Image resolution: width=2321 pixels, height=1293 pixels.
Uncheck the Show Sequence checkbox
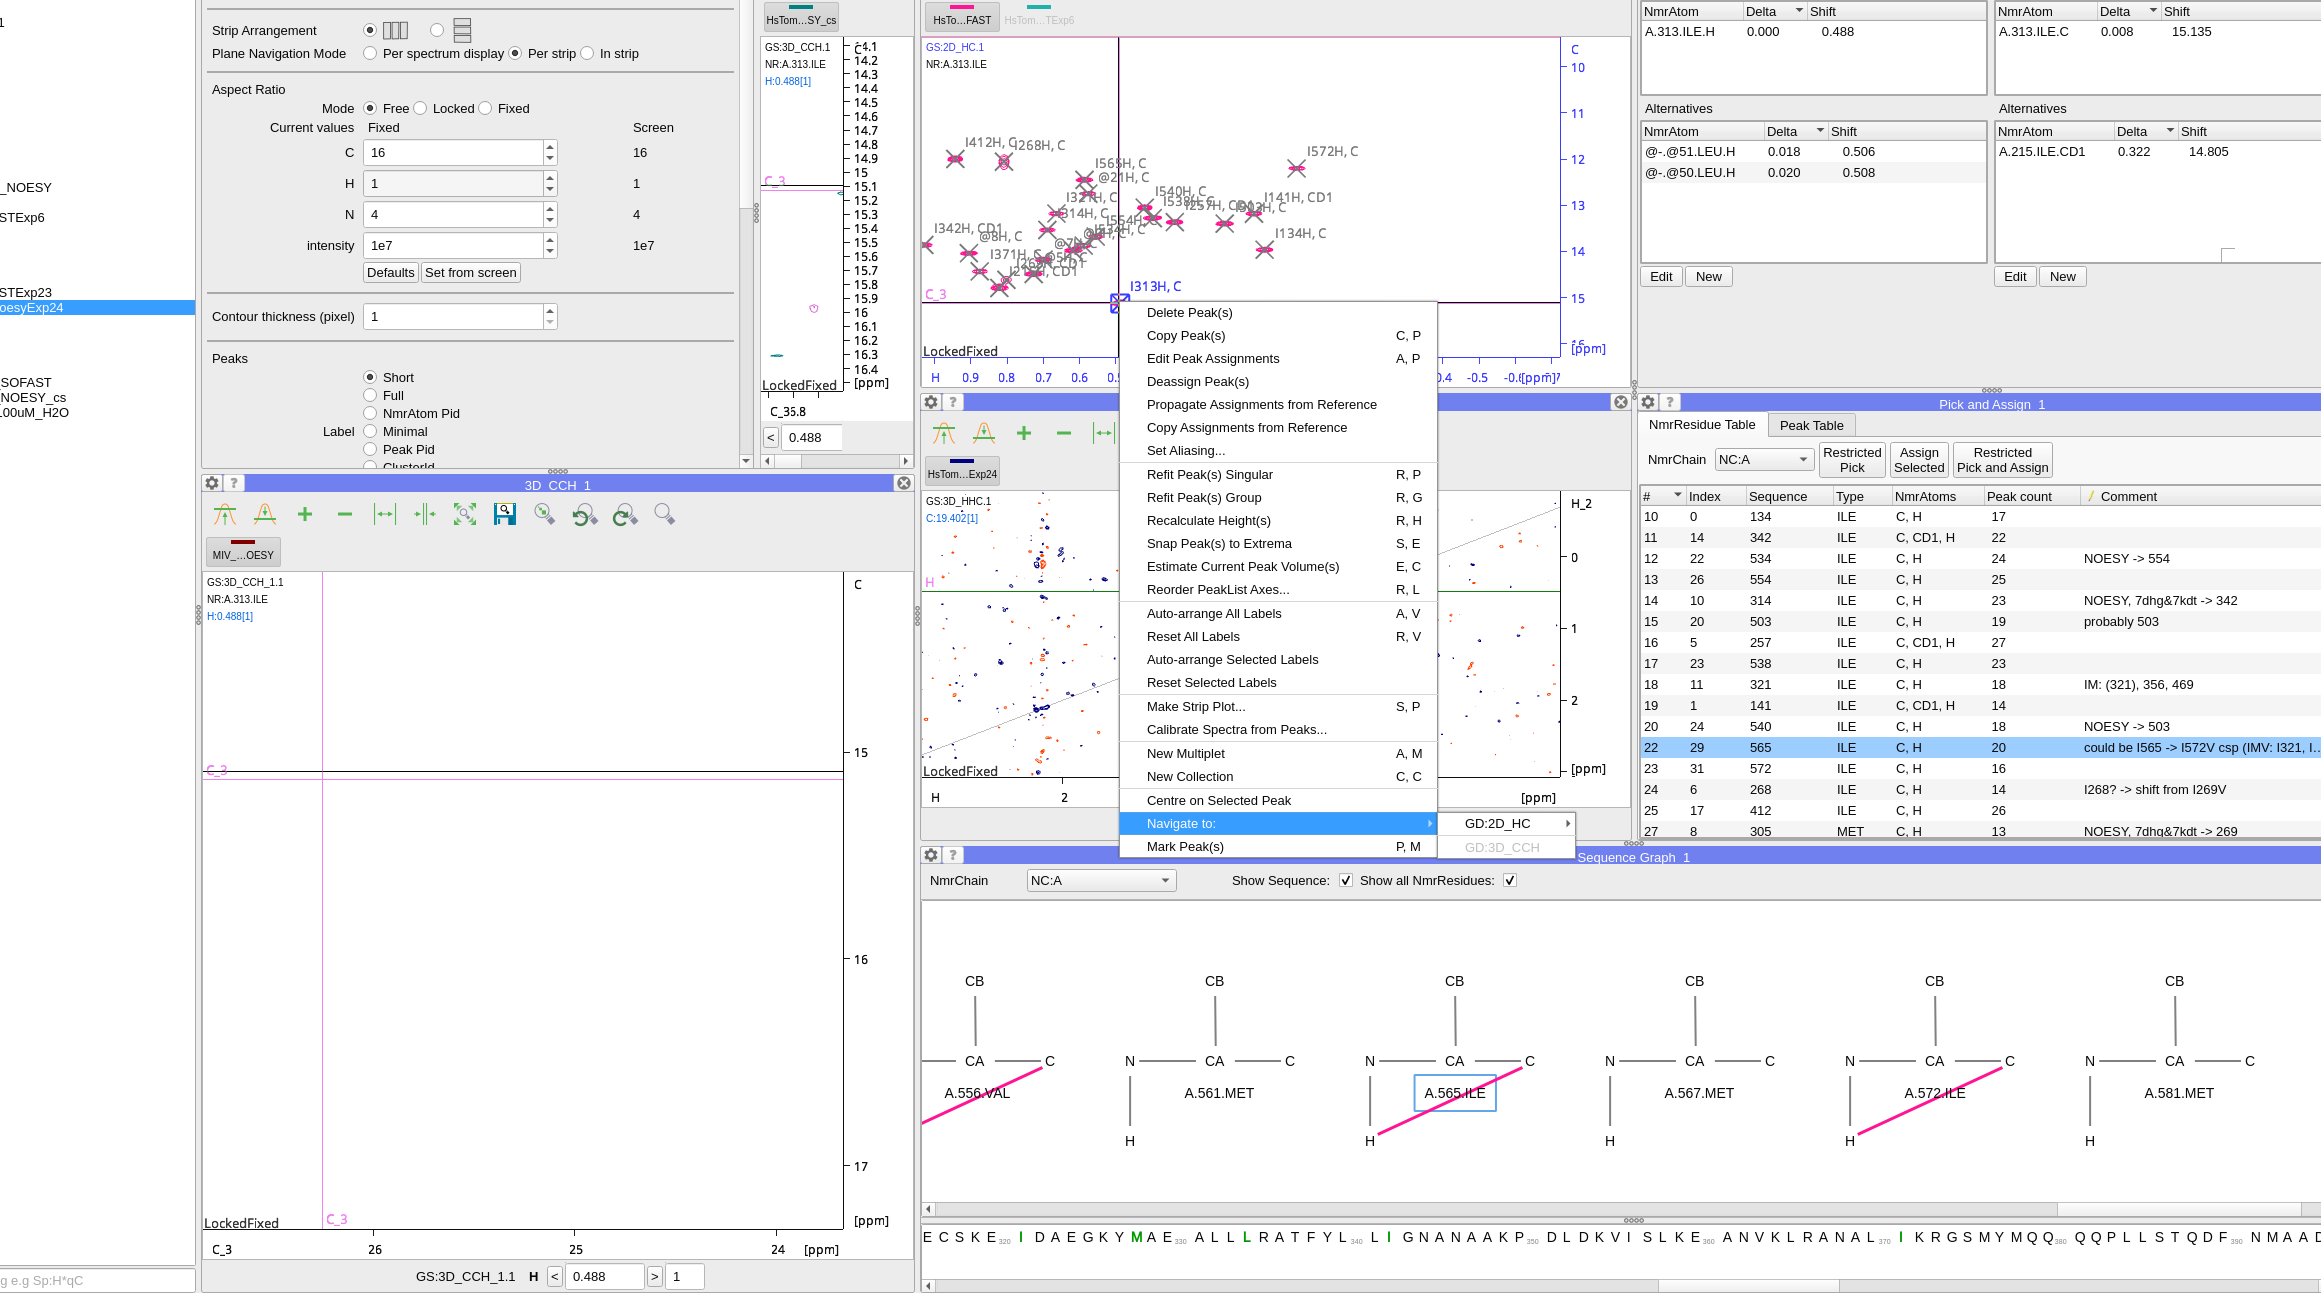coord(1346,880)
